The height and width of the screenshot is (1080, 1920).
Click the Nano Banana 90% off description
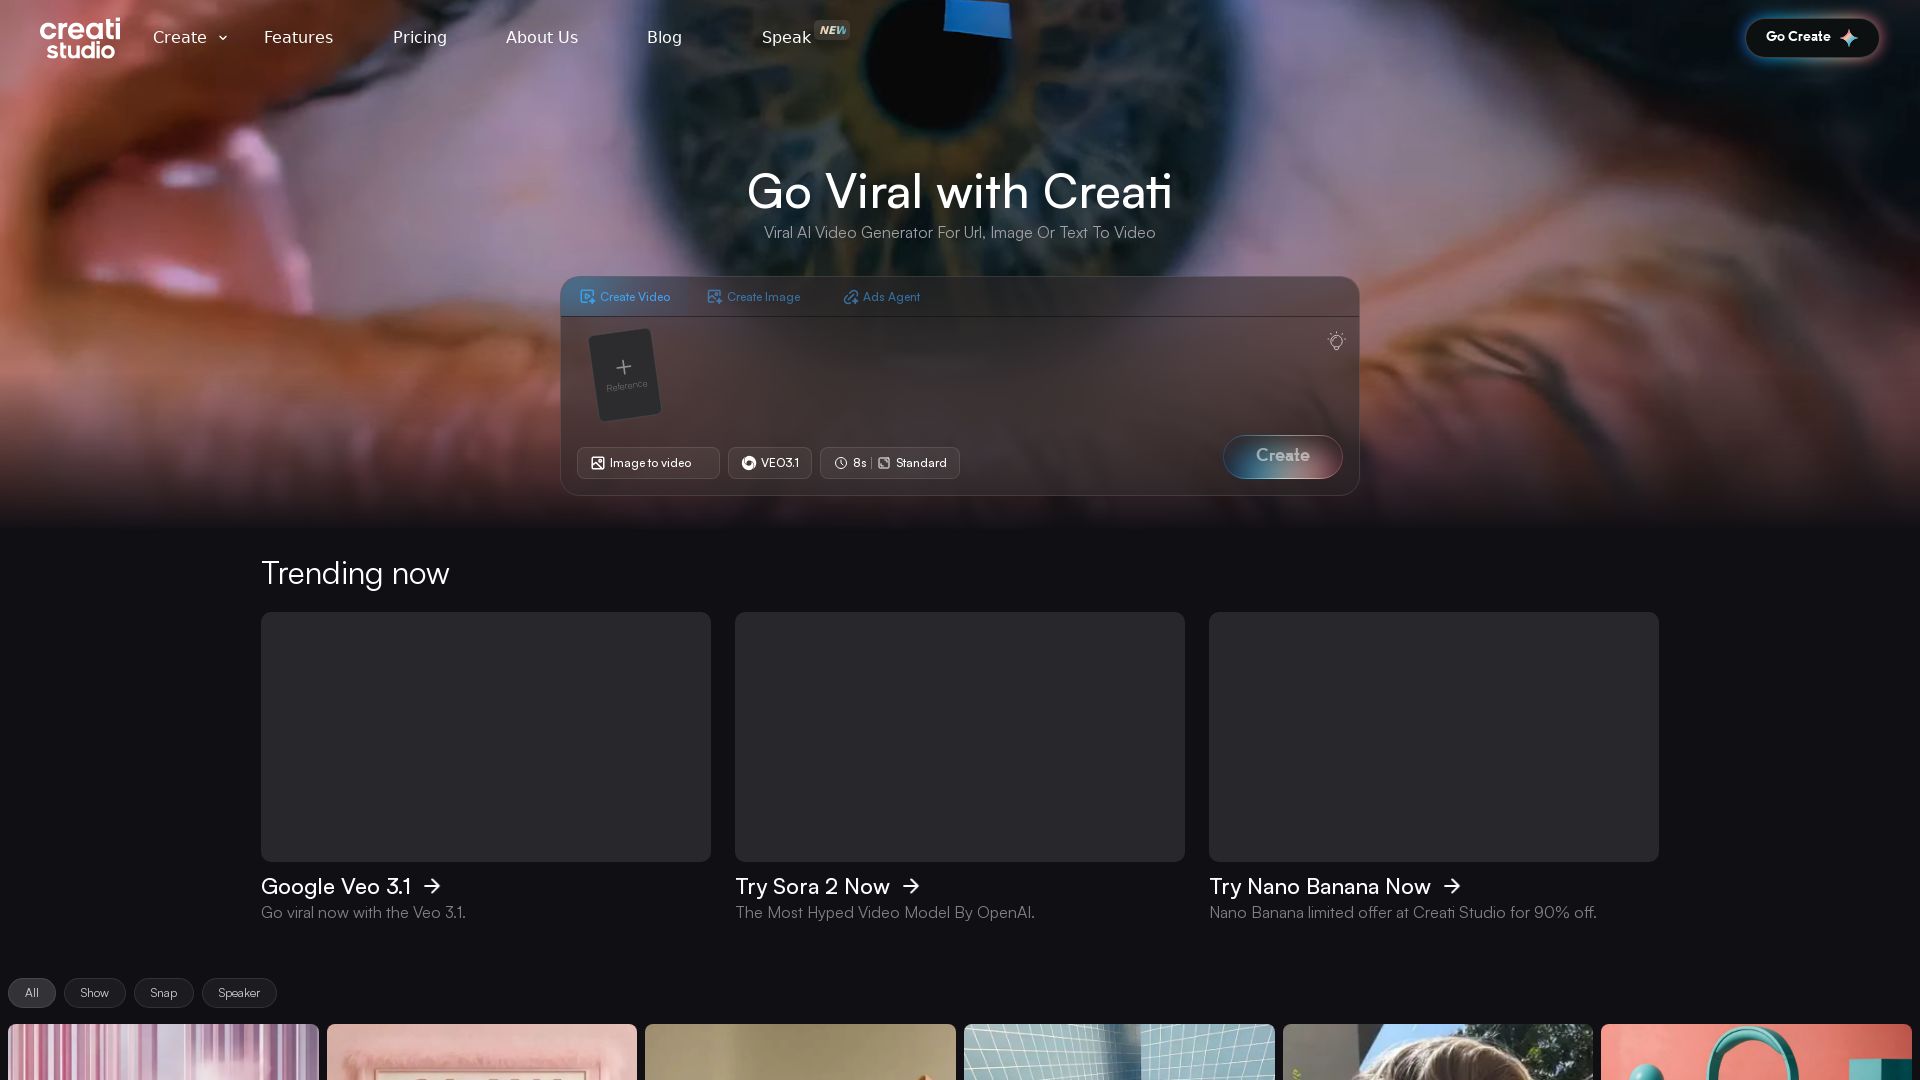pyautogui.click(x=1403, y=913)
